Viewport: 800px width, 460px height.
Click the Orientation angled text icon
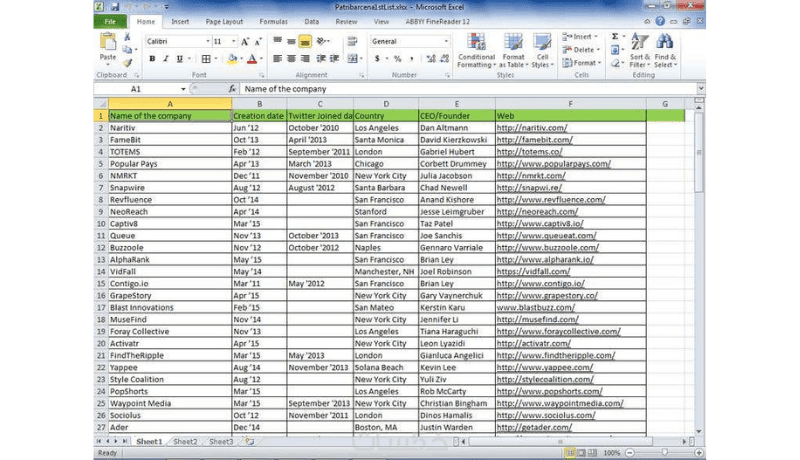(x=321, y=41)
